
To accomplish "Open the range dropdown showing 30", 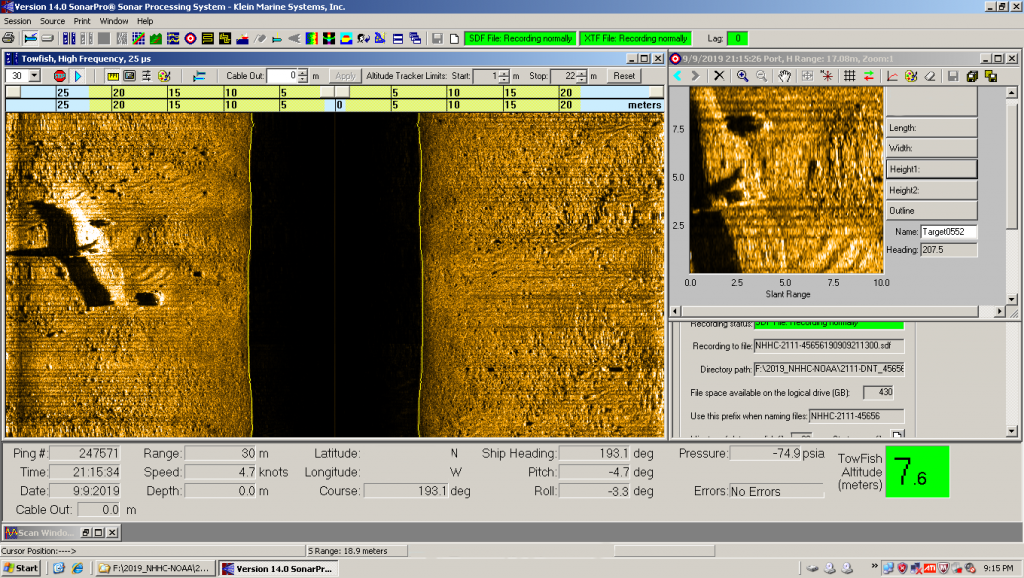I will tap(34, 75).
